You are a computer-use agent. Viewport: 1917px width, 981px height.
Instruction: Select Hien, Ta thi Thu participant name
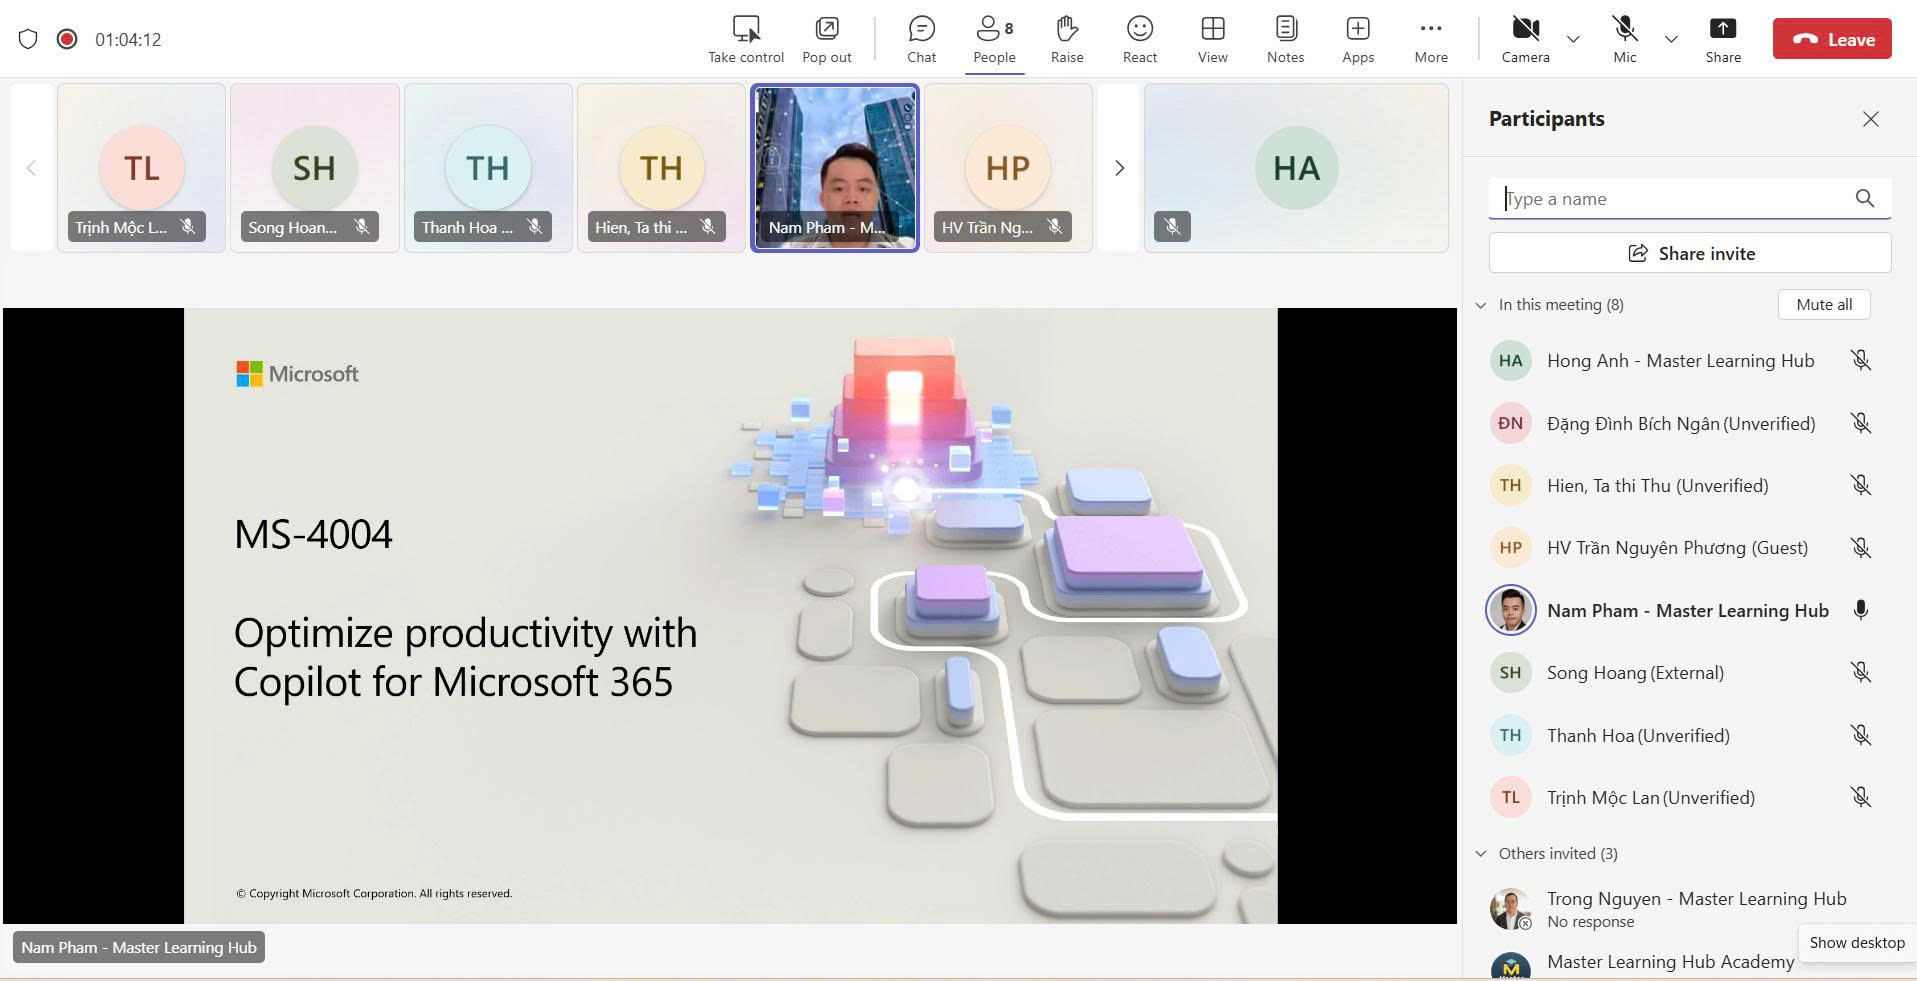click(x=1657, y=486)
